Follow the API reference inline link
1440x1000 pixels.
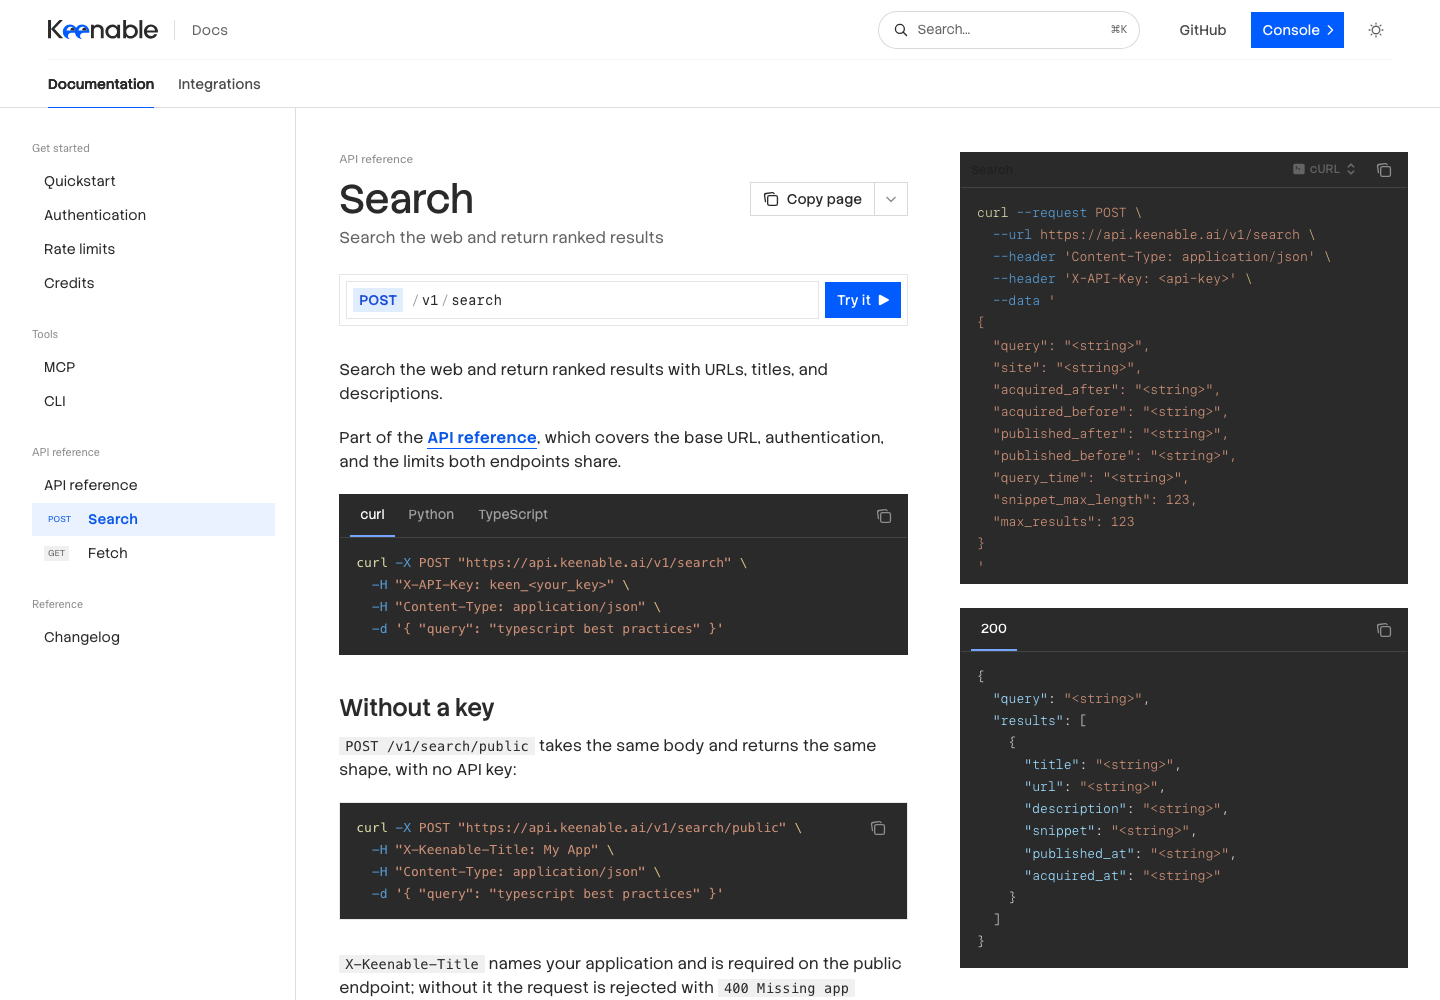click(482, 437)
